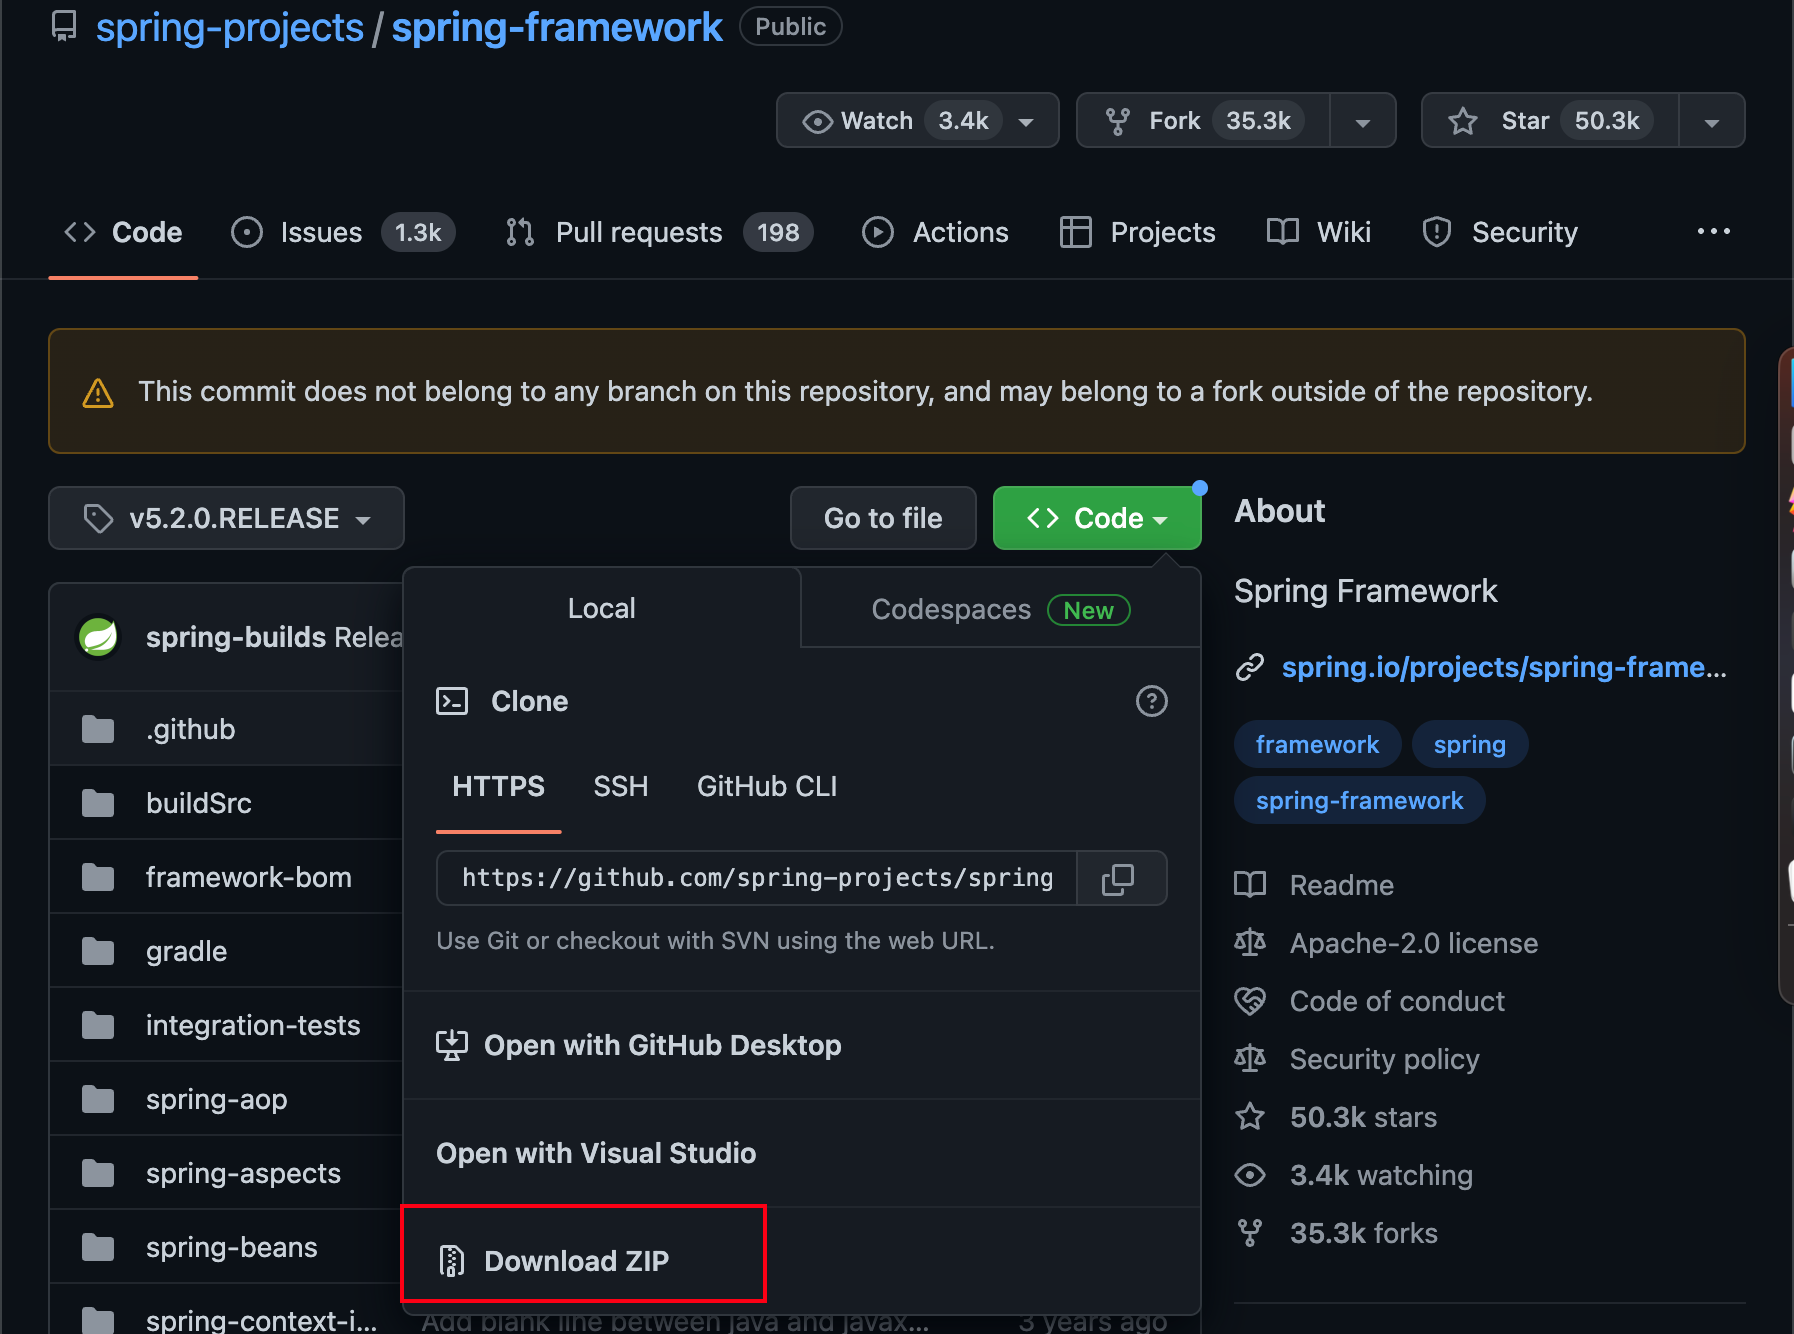The width and height of the screenshot is (1794, 1334).
Task: Toggle the green Code dropdown button
Action: click(x=1097, y=518)
